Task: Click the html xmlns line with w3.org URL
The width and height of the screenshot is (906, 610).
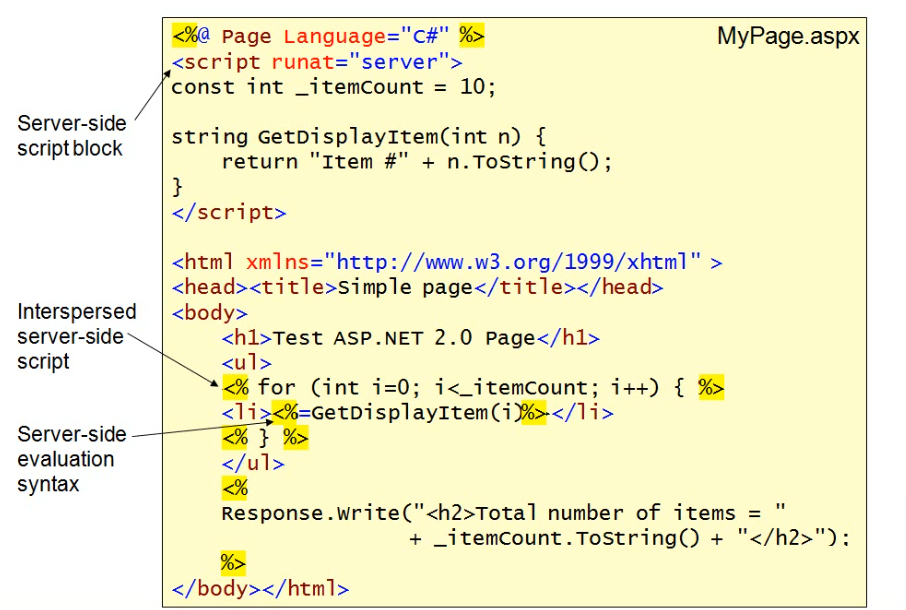Action: [x=447, y=262]
